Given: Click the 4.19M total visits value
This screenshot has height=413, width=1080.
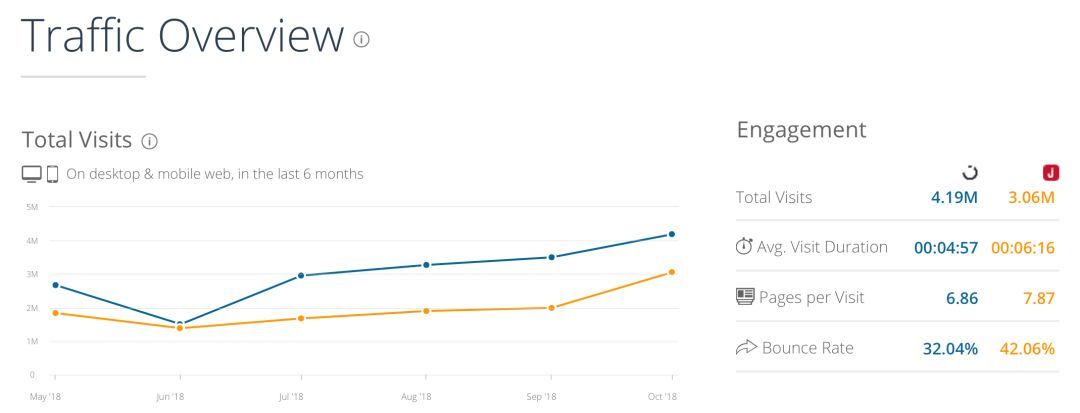Looking at the screenshot, I should 953,197.
